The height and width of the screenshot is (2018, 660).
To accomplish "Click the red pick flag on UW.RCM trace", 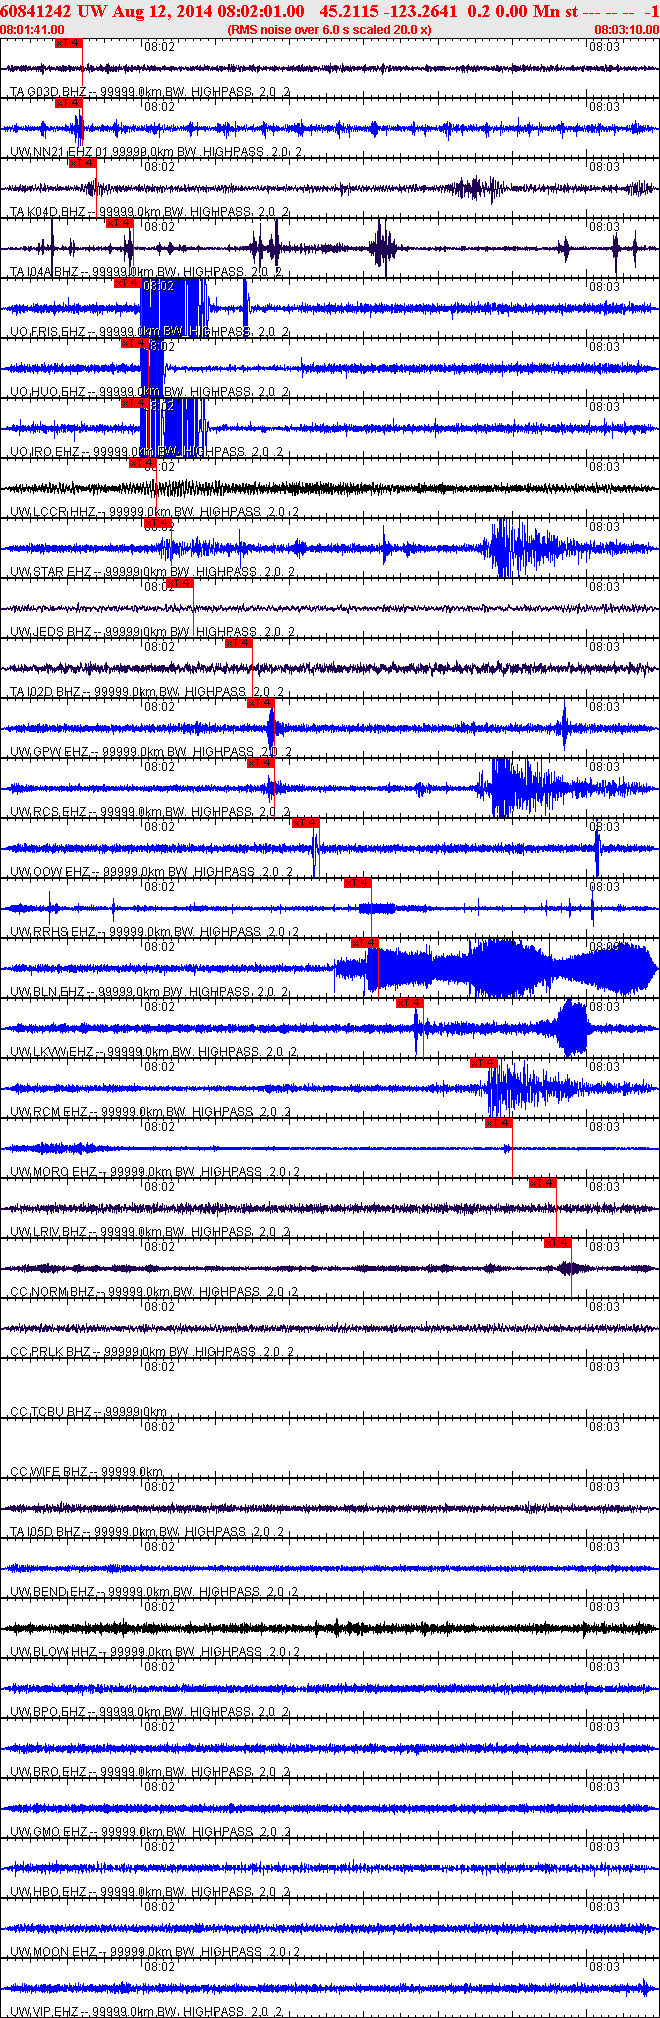I will [483, 1063].
